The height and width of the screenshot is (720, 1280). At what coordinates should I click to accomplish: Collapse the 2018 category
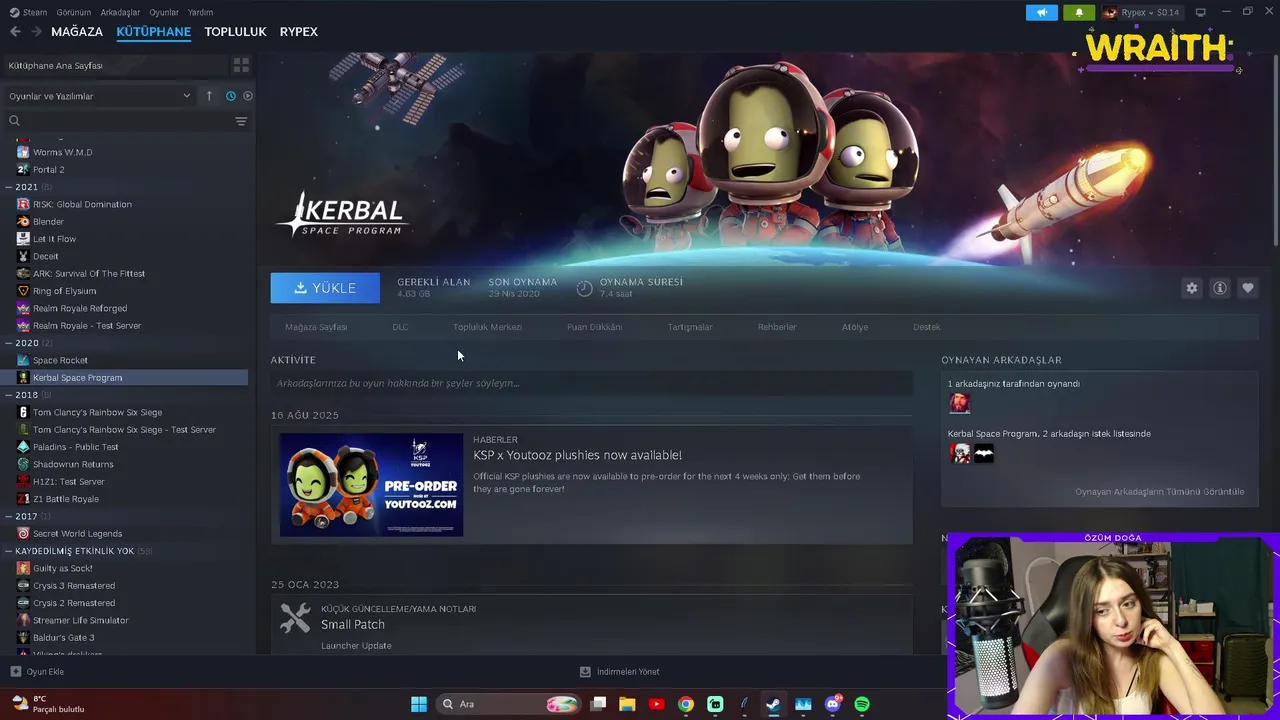26,395
